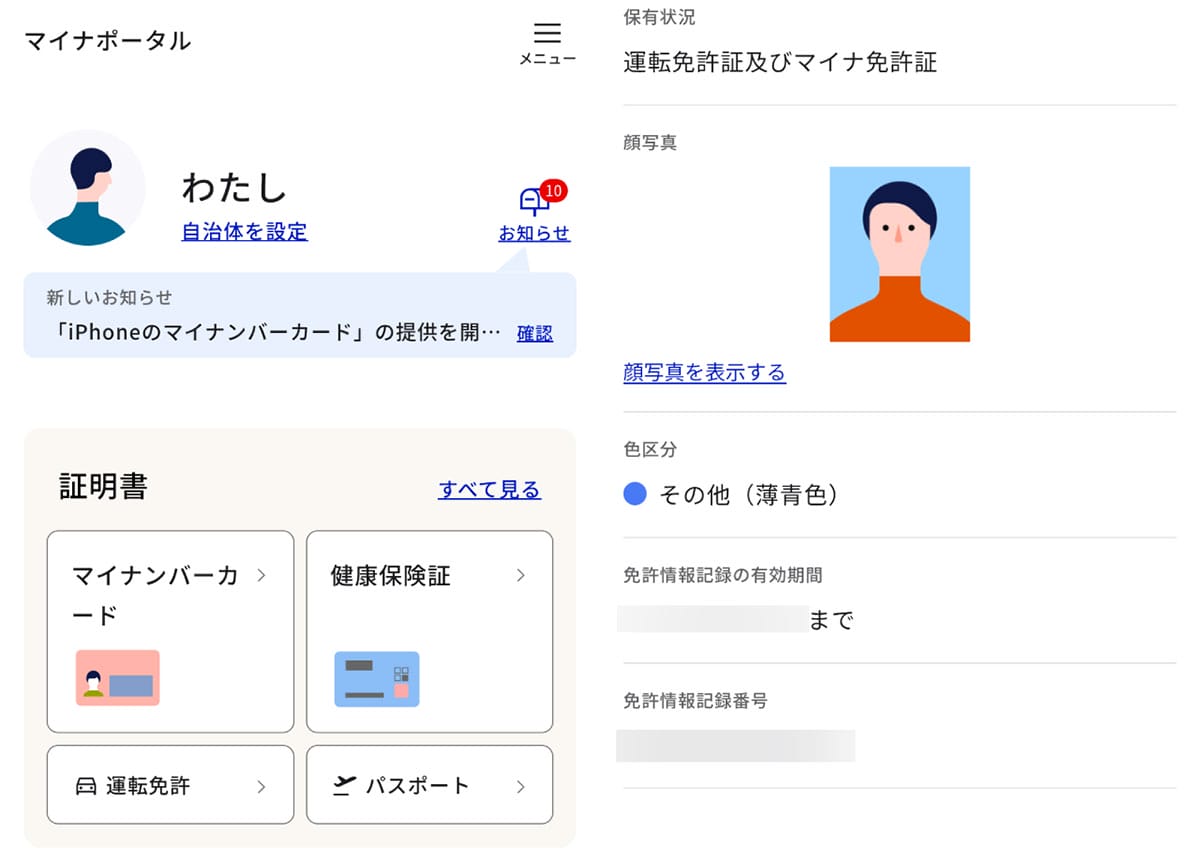Expand the 健康保険証 chevron arrow
Image resolution: width=1200 pixels, height=848 pixels.
point(520,575)
